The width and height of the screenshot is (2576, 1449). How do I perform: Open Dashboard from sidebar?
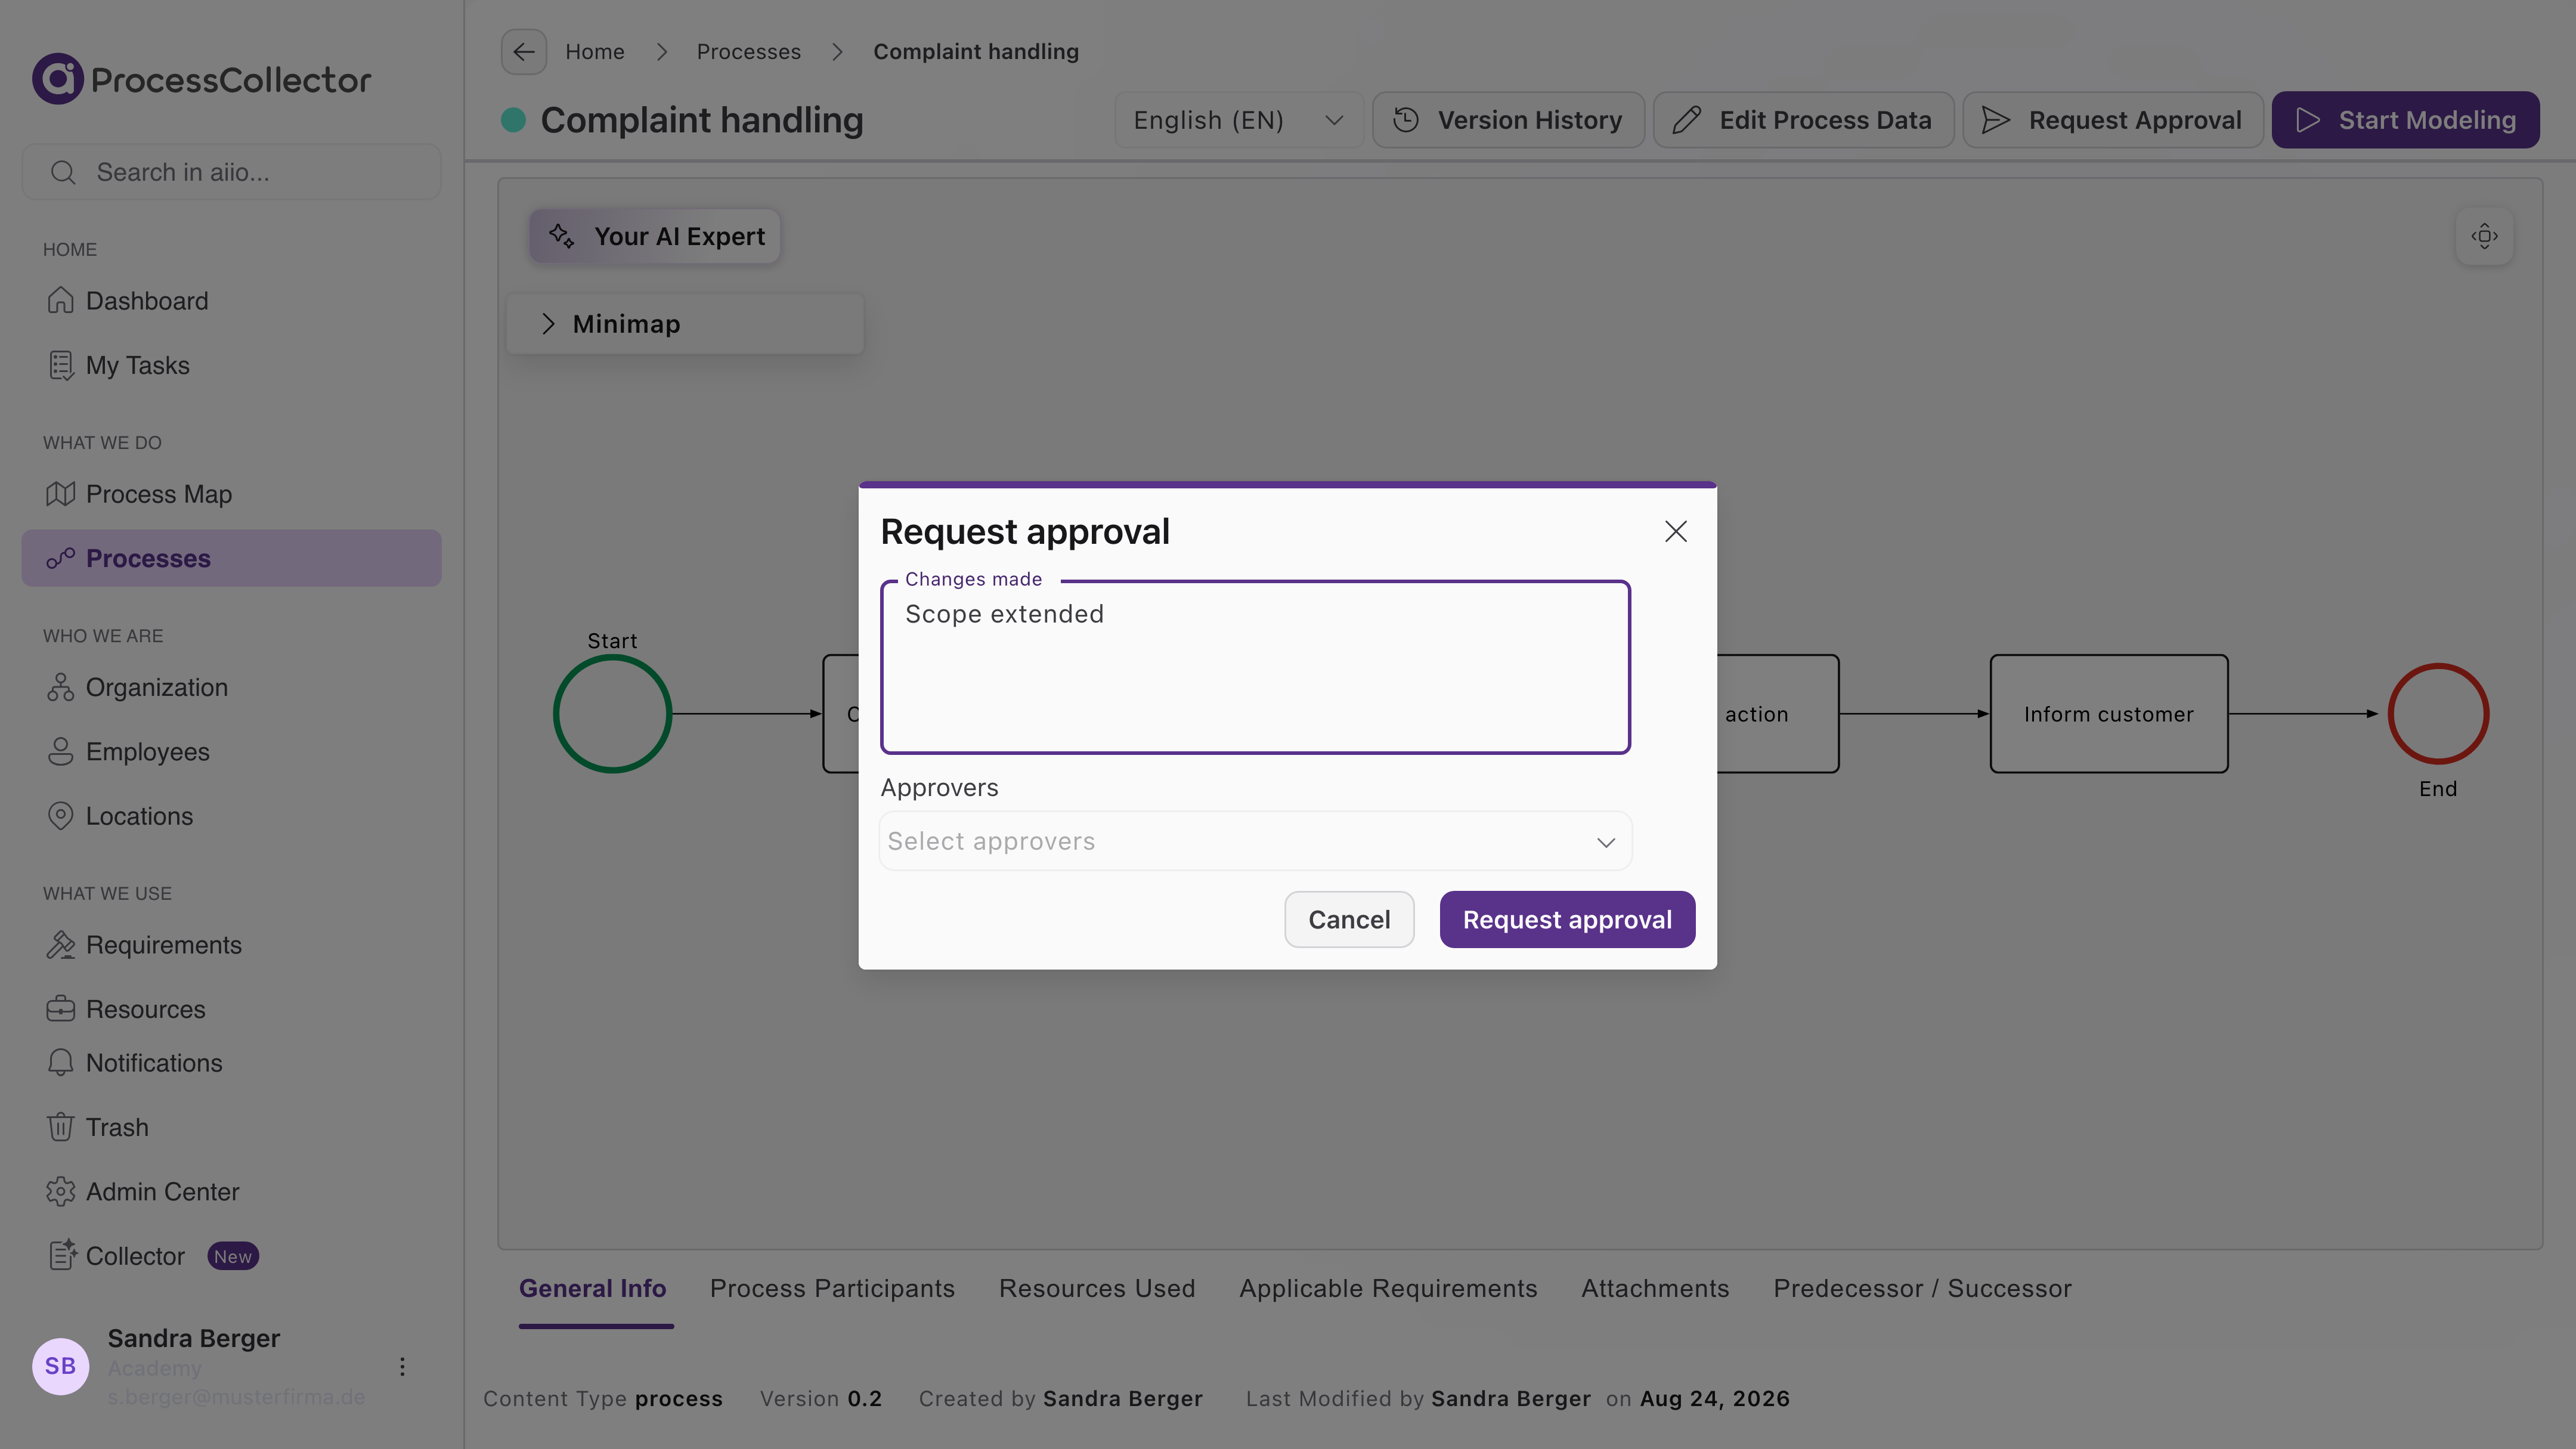pyautogui.click(x=231, y=301)
